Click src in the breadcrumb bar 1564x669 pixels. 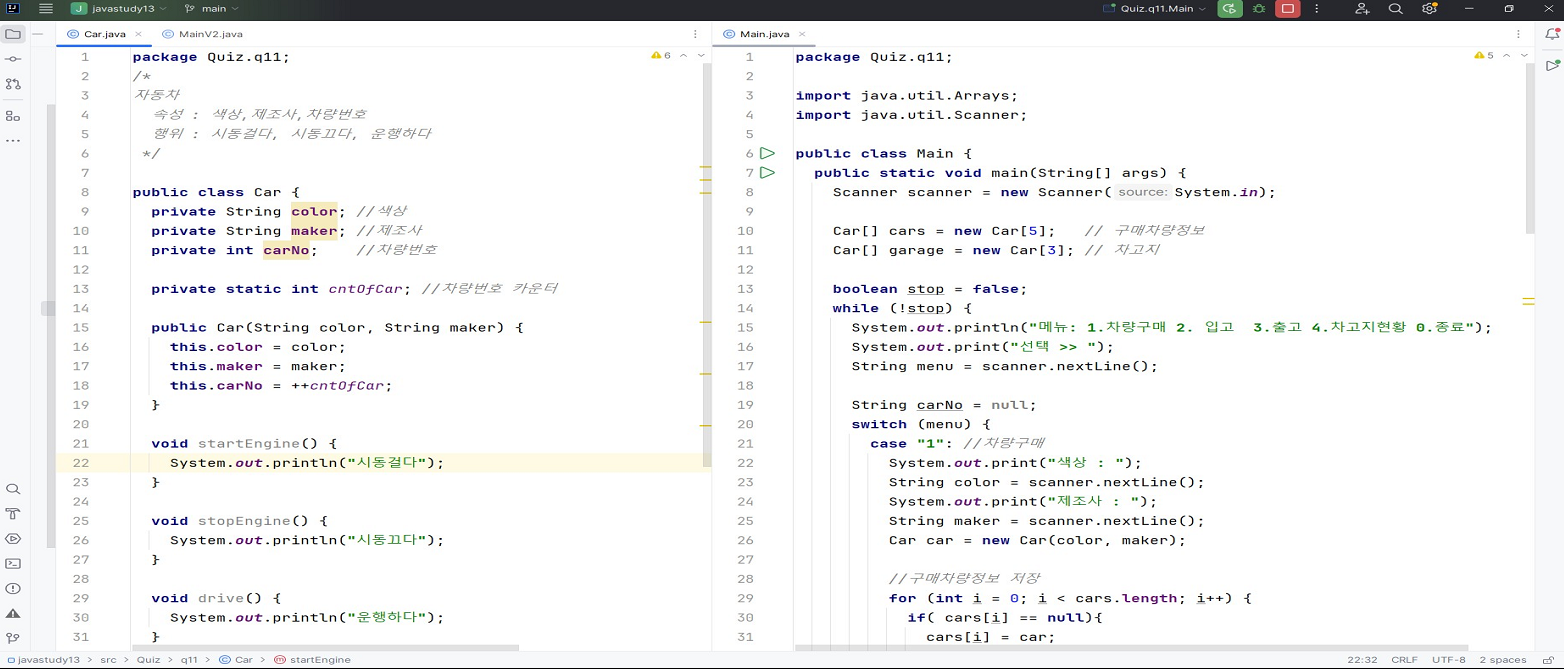(109, 660)
